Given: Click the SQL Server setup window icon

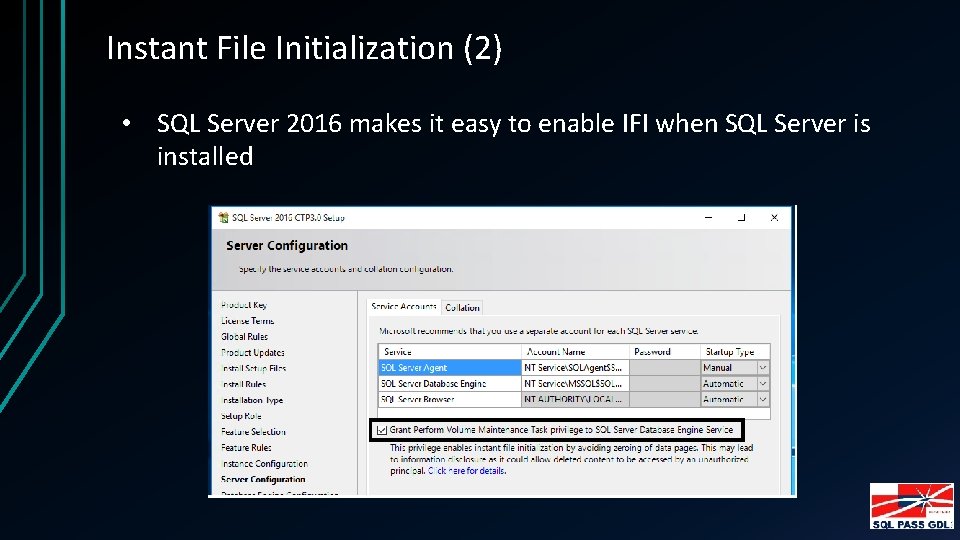Looking at the screenshot, I should pyautogui.click(x=223, y=217).
